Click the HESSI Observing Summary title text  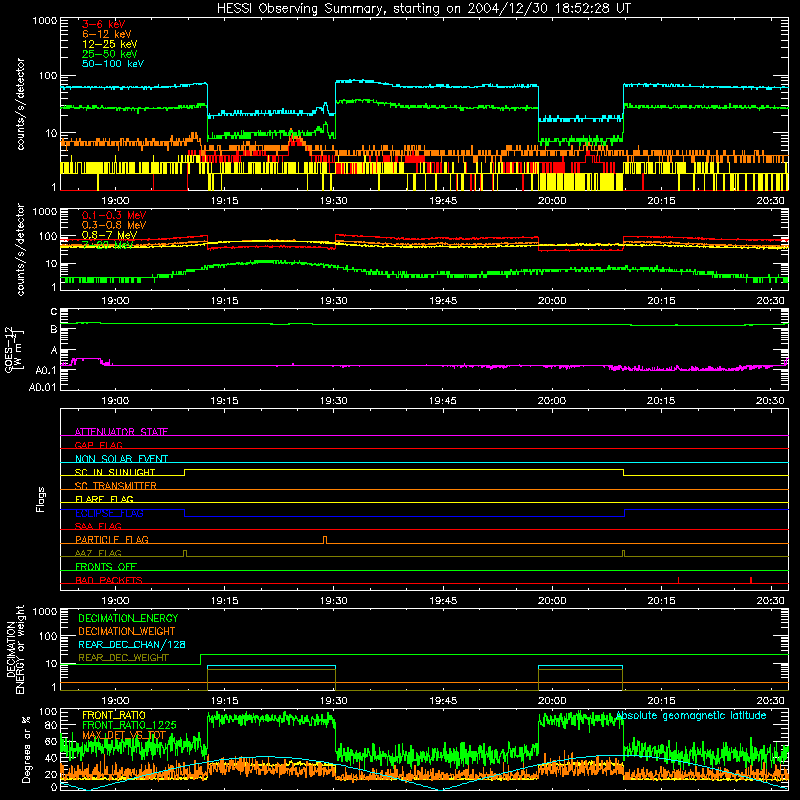pyautogui.click(x=423, y=8)
